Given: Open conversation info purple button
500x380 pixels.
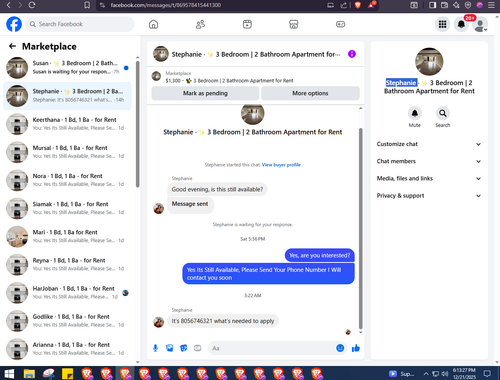Looking at the screenshot, I should tap(352, 54).
